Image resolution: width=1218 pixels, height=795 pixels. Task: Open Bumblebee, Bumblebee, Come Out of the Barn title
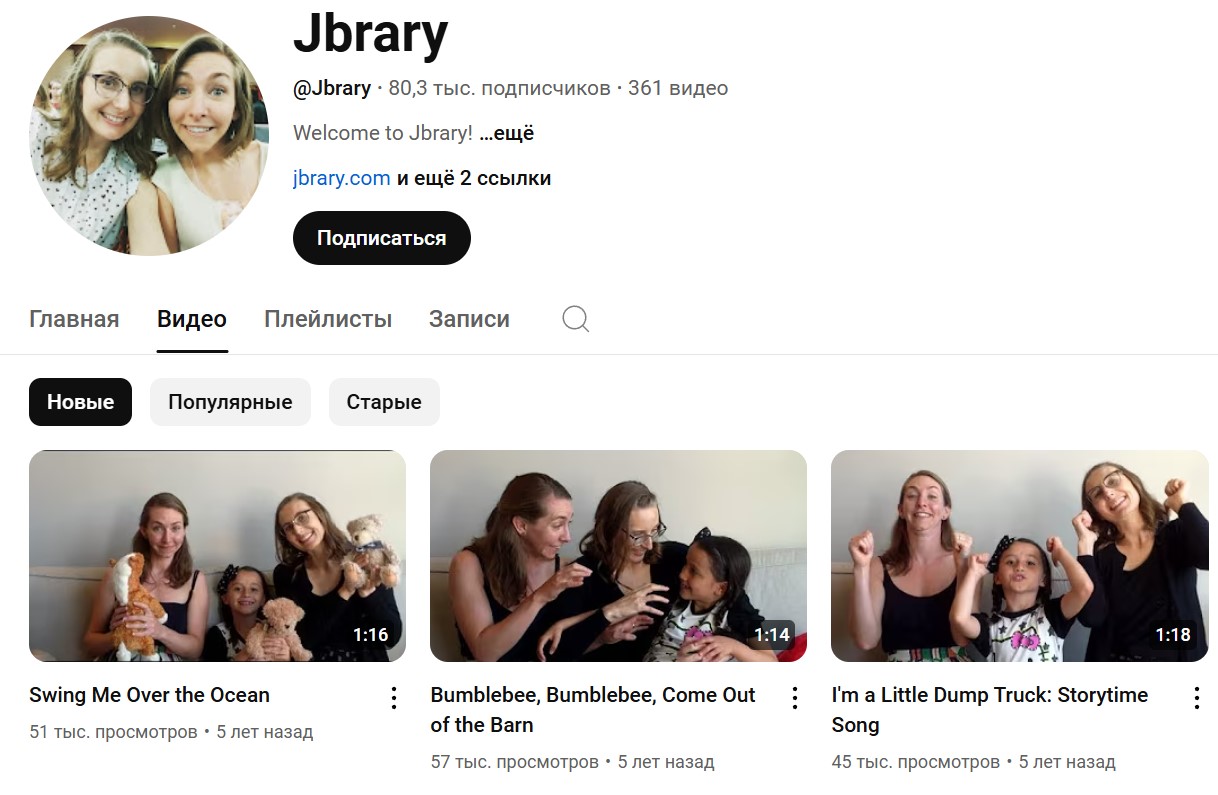pyautogui.click(x=593, y=710)
